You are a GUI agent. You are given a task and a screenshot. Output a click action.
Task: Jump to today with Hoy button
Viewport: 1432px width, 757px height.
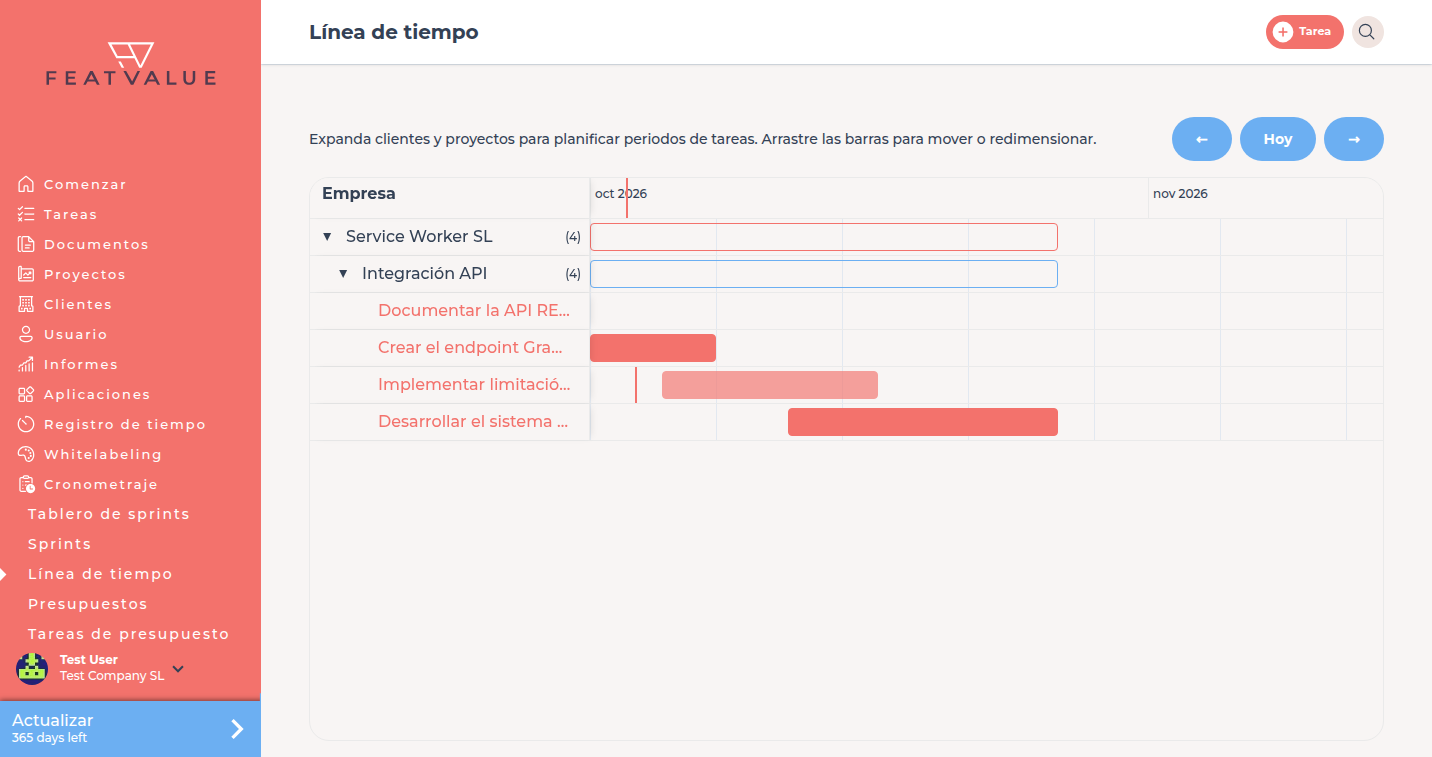[1278, 139]
